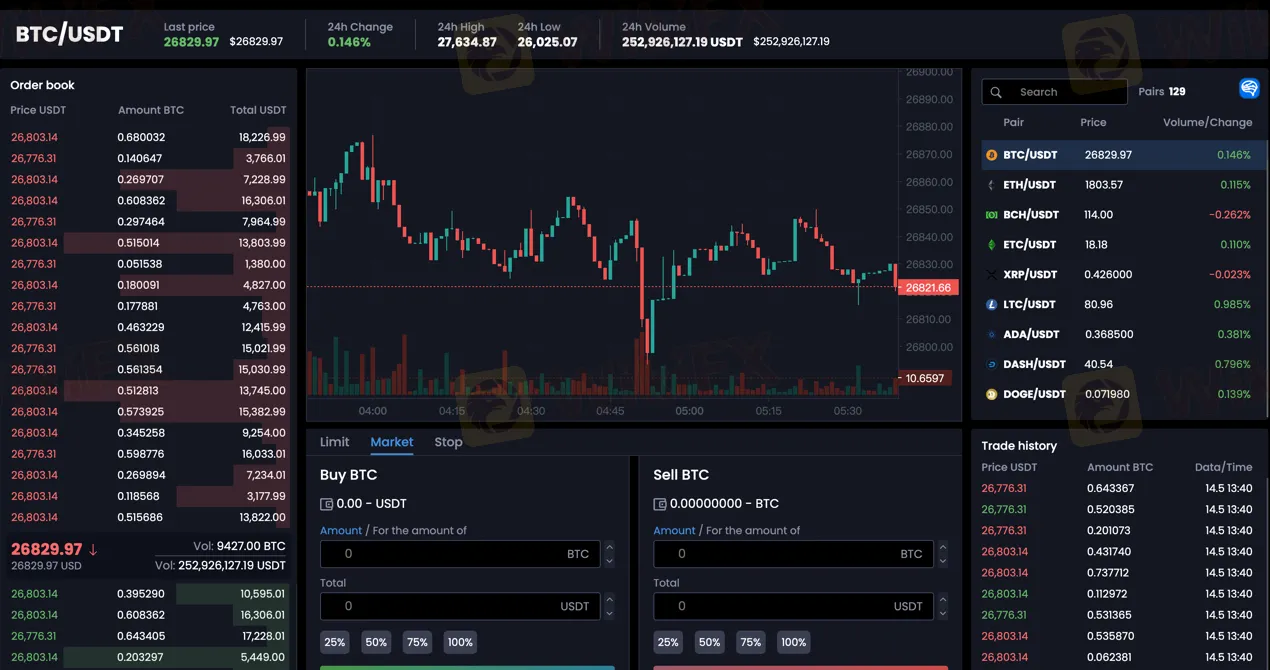This screenshot has width=1270, height=670.
Task: Switch to the Limit order tab
Action: tap(334, 442)
